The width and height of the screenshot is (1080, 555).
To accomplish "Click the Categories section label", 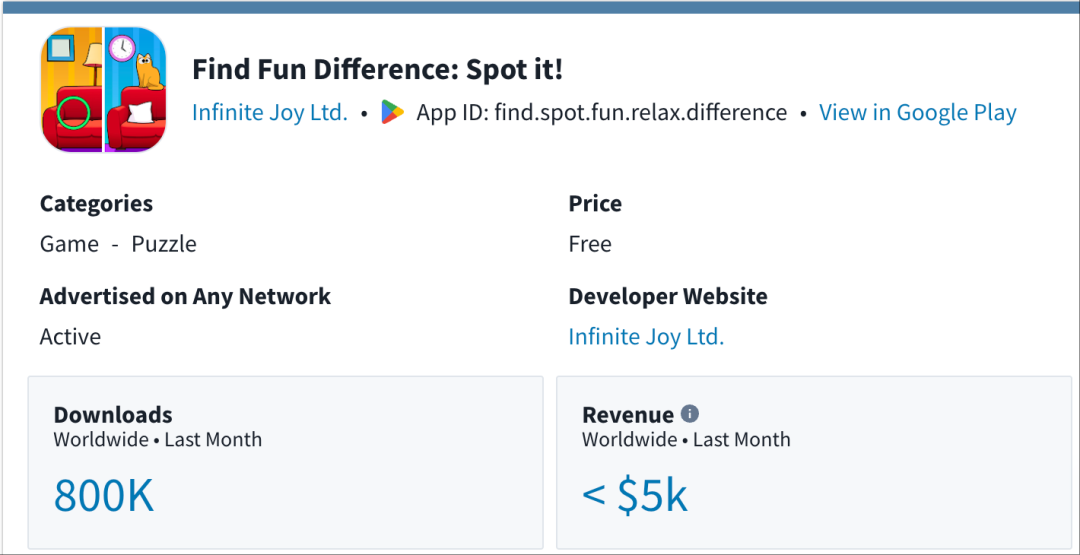I will 96,204.
